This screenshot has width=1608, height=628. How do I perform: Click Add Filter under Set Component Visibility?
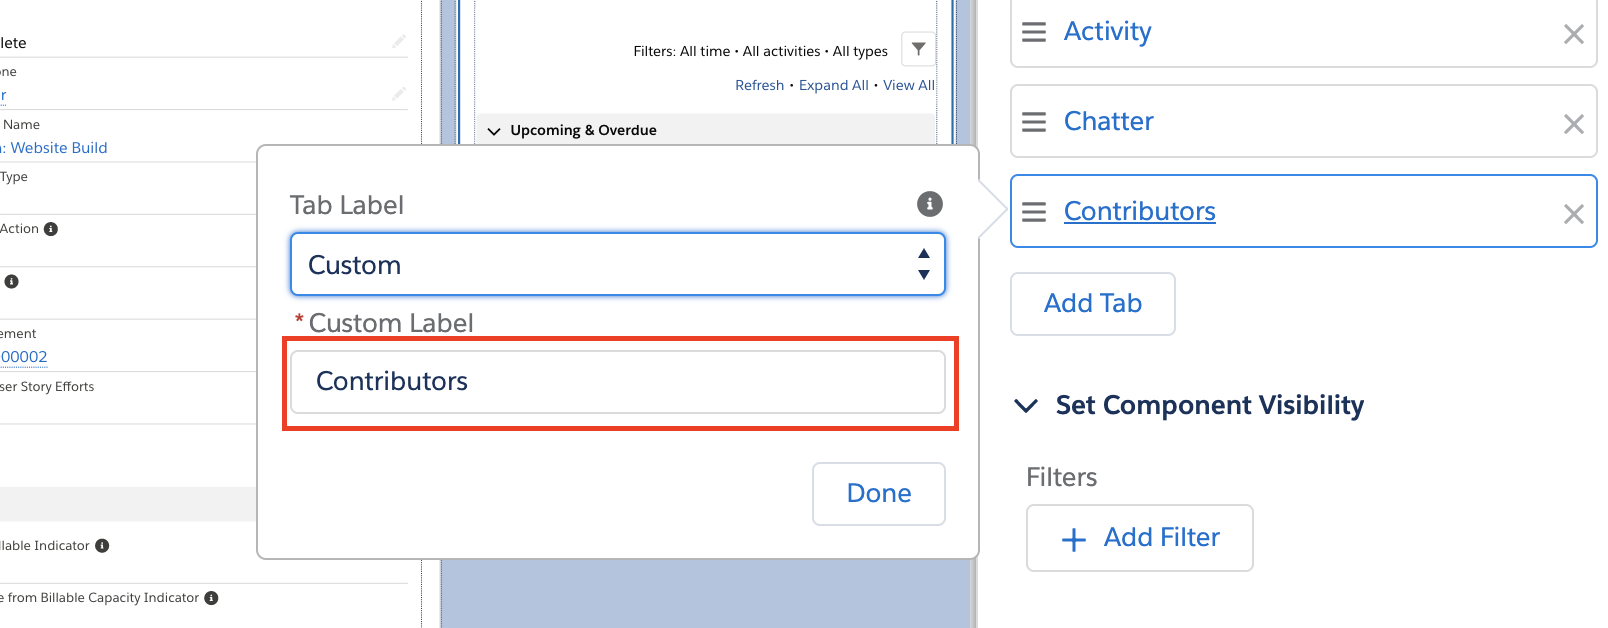pos(1139,538)
